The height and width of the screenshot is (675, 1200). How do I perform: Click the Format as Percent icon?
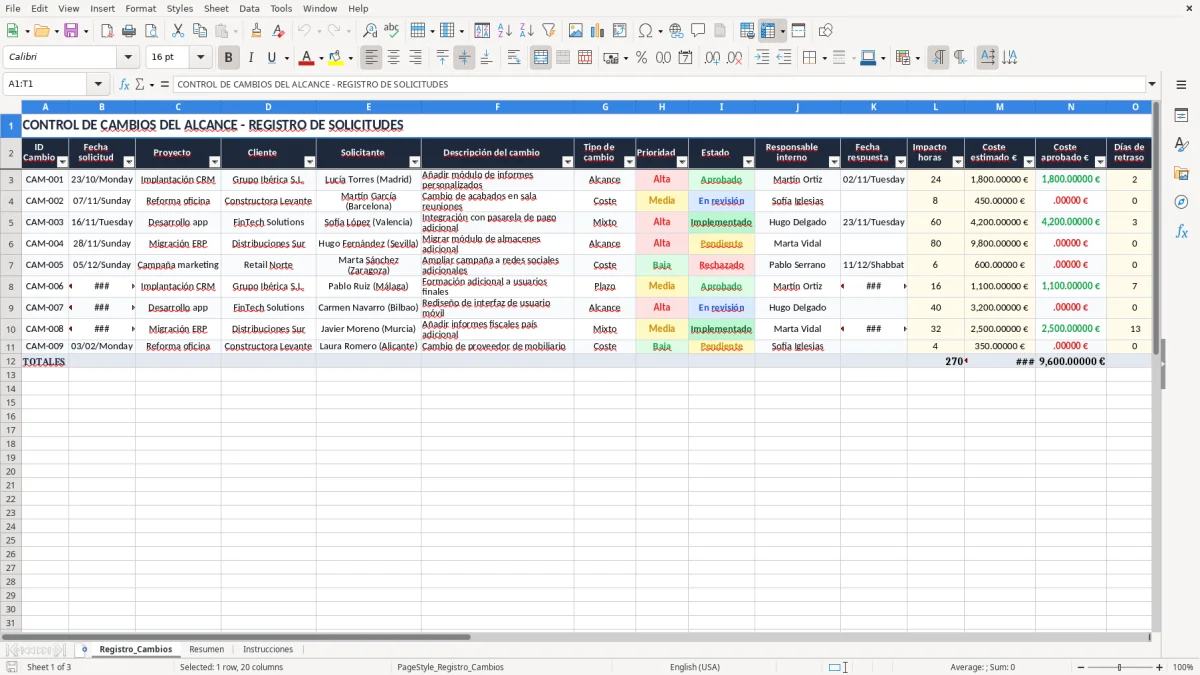[x=641, y=58]
